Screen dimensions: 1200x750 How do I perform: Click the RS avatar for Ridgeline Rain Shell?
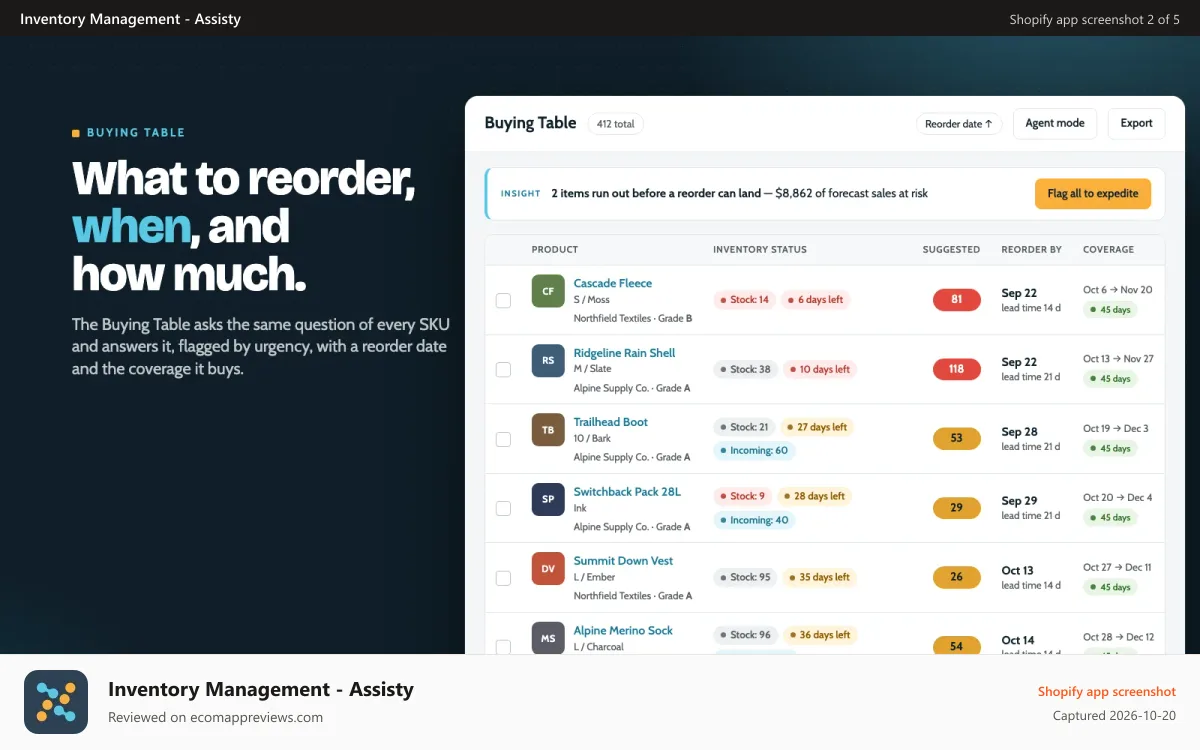point(548,361)
